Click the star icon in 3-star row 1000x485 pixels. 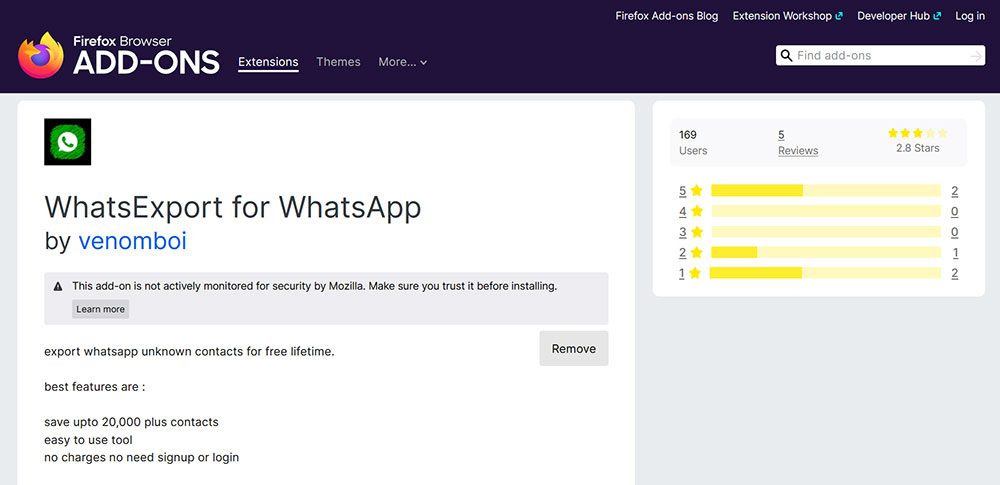(x=696, y=232)
